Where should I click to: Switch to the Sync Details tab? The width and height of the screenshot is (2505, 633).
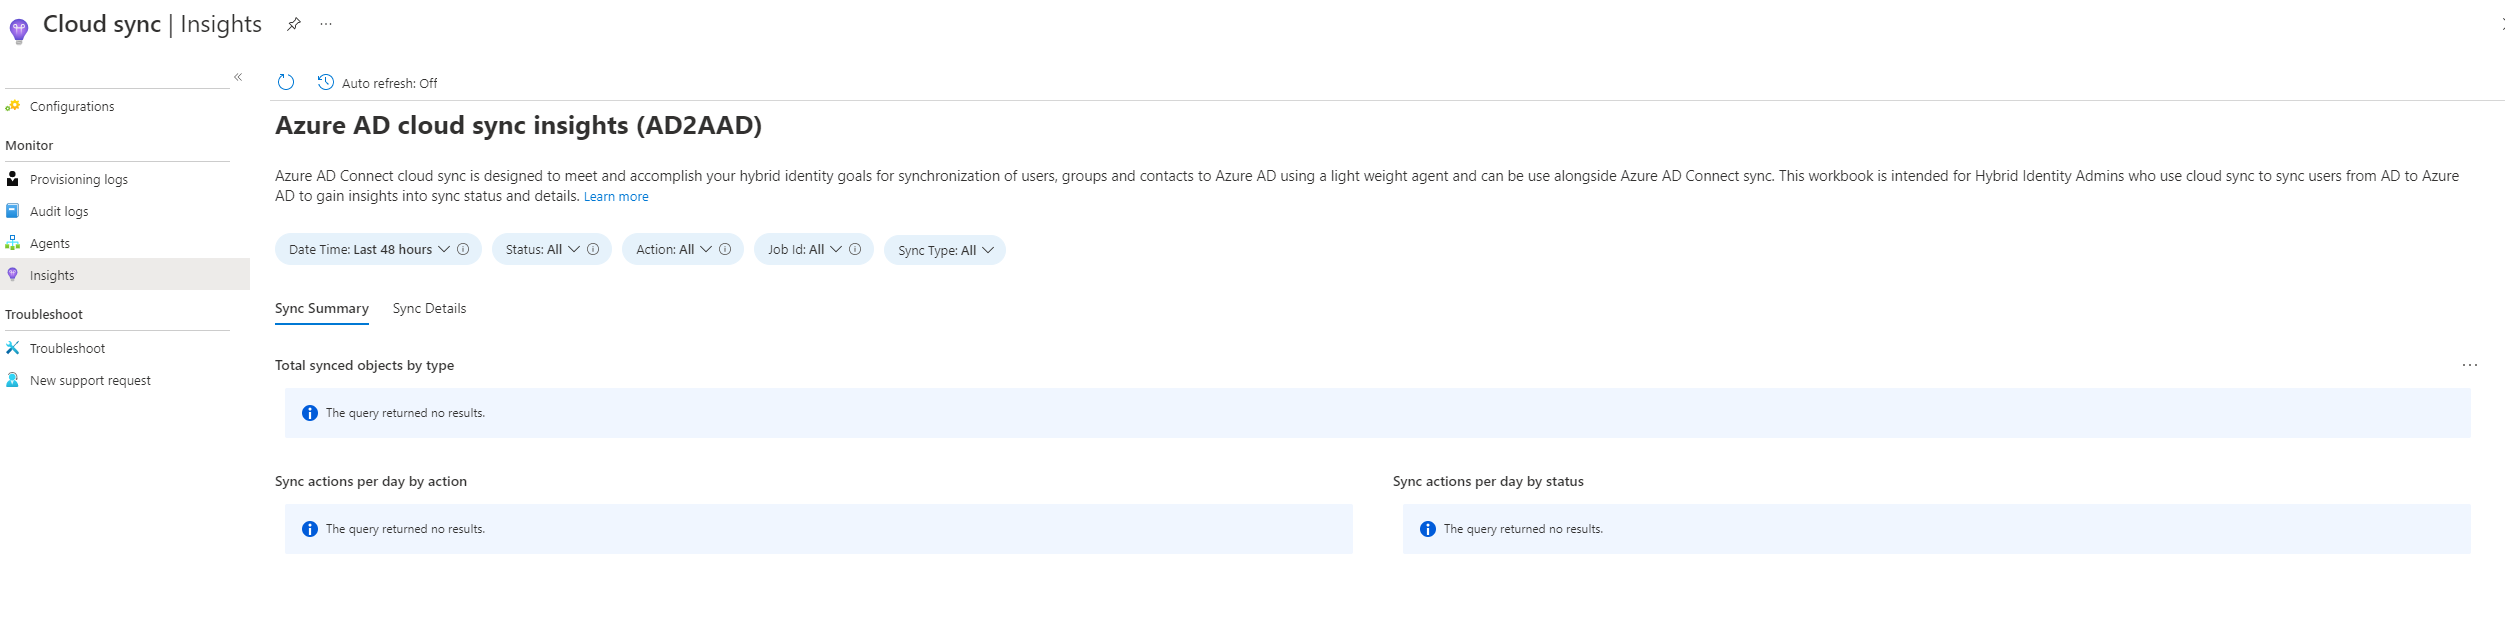(429, 308)
